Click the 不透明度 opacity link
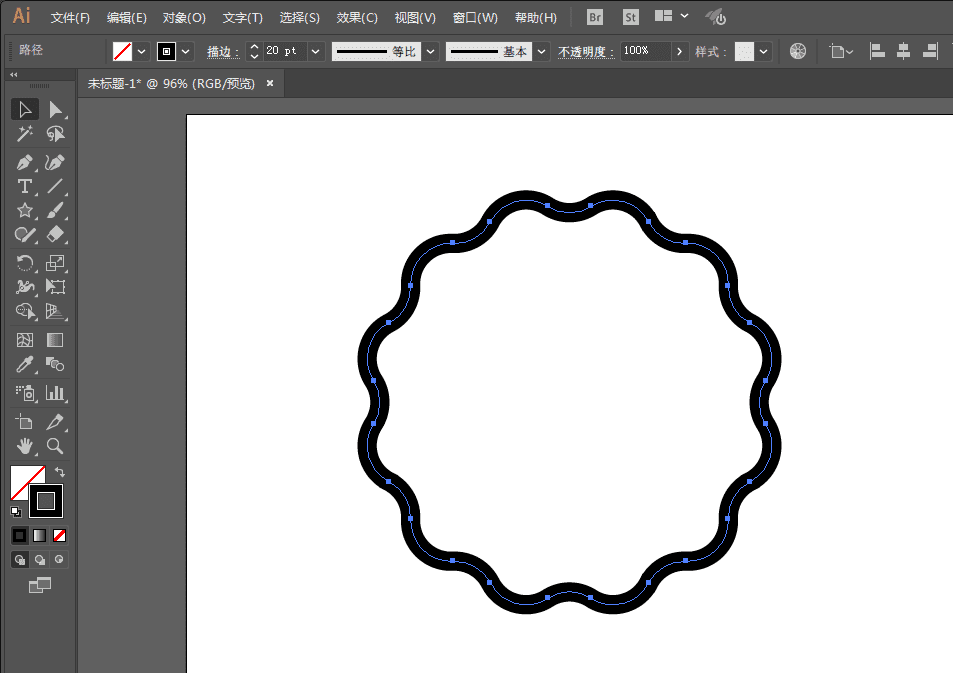This screenshot has height=673, width=953. 586,52
